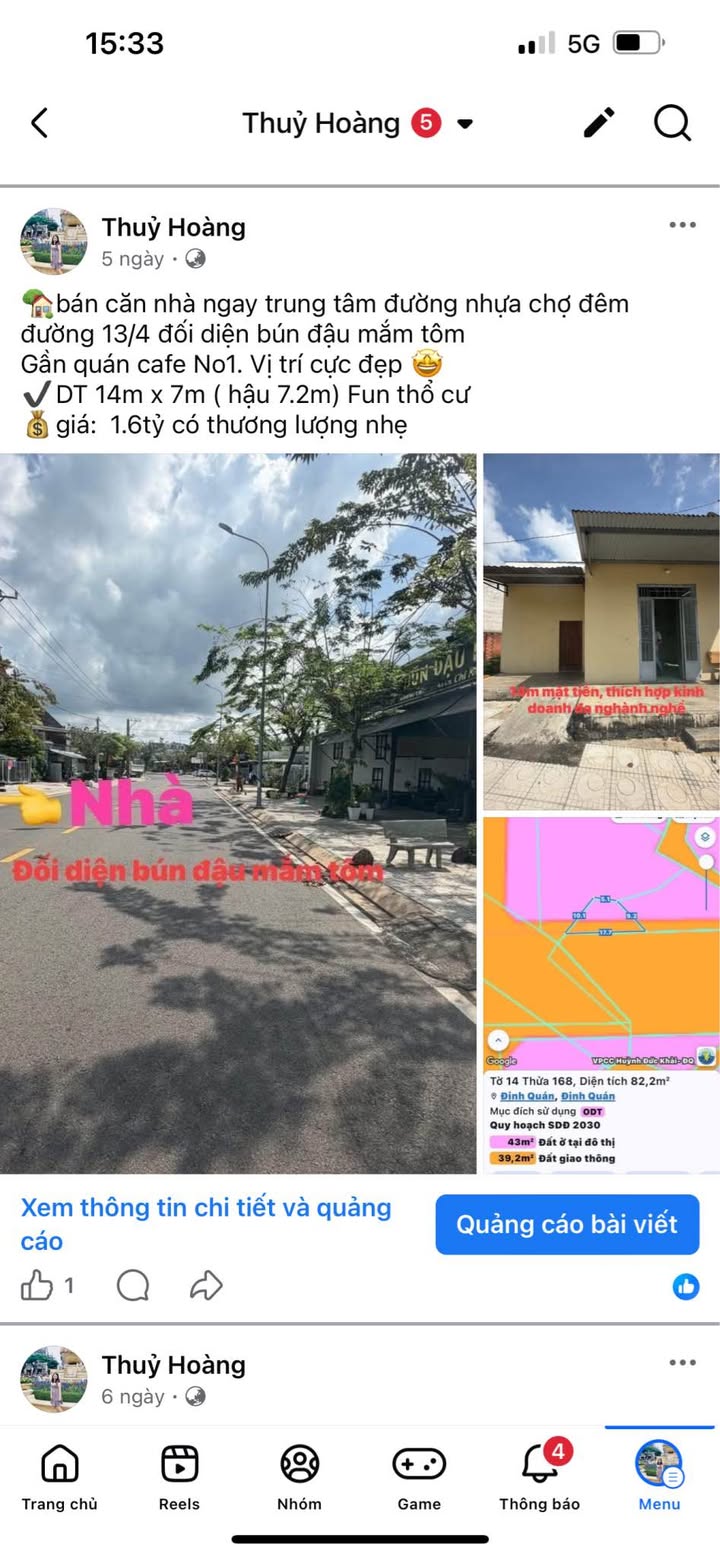The image size is (720, 1557).
Task: Open second post's three-dot options menu
Action: pos(682,1362)
